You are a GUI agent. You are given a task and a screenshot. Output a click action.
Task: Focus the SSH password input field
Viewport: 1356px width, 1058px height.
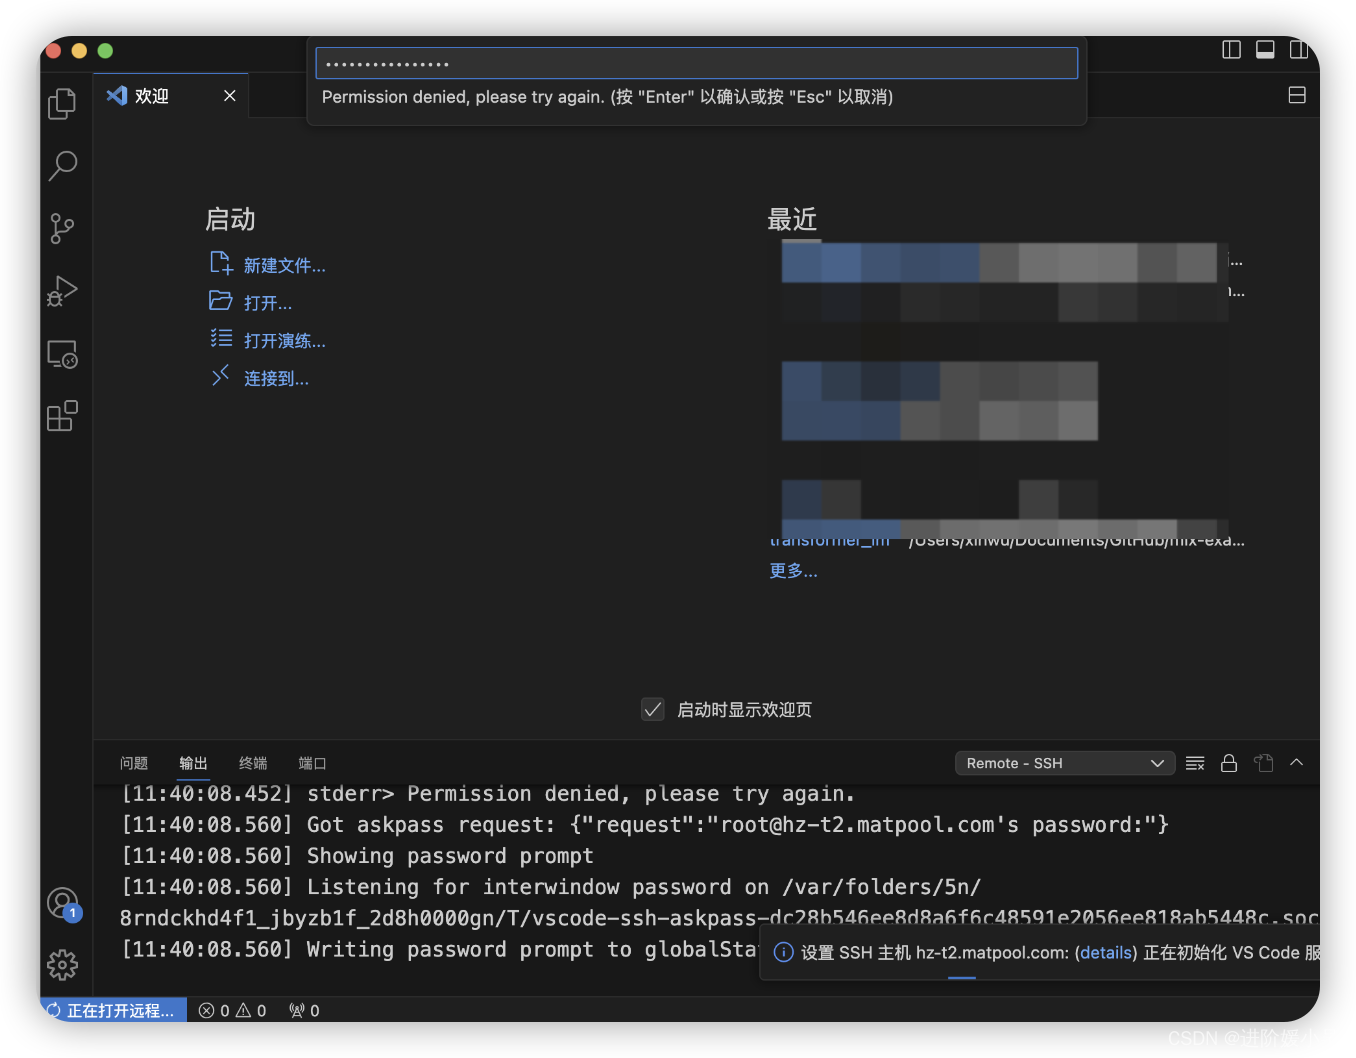[x=697, y=63]
